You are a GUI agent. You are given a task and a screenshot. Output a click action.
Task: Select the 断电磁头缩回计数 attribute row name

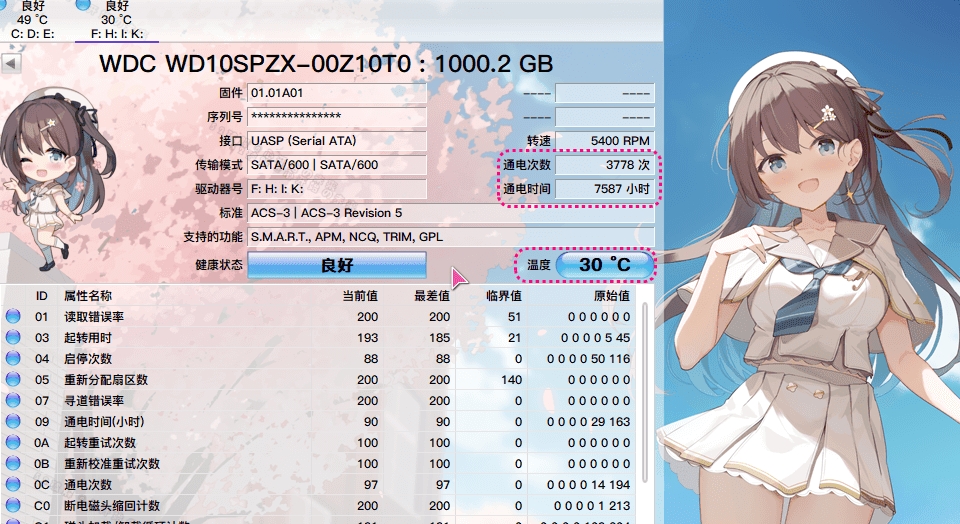click(x=112, y=506)
